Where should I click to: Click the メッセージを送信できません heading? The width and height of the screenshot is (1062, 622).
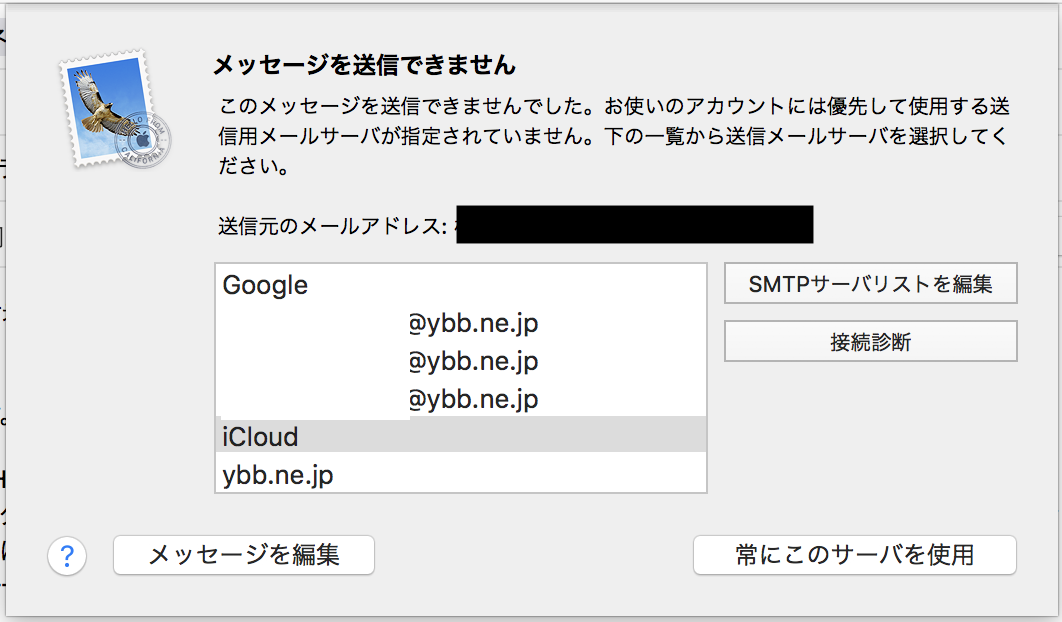[364, 66]
